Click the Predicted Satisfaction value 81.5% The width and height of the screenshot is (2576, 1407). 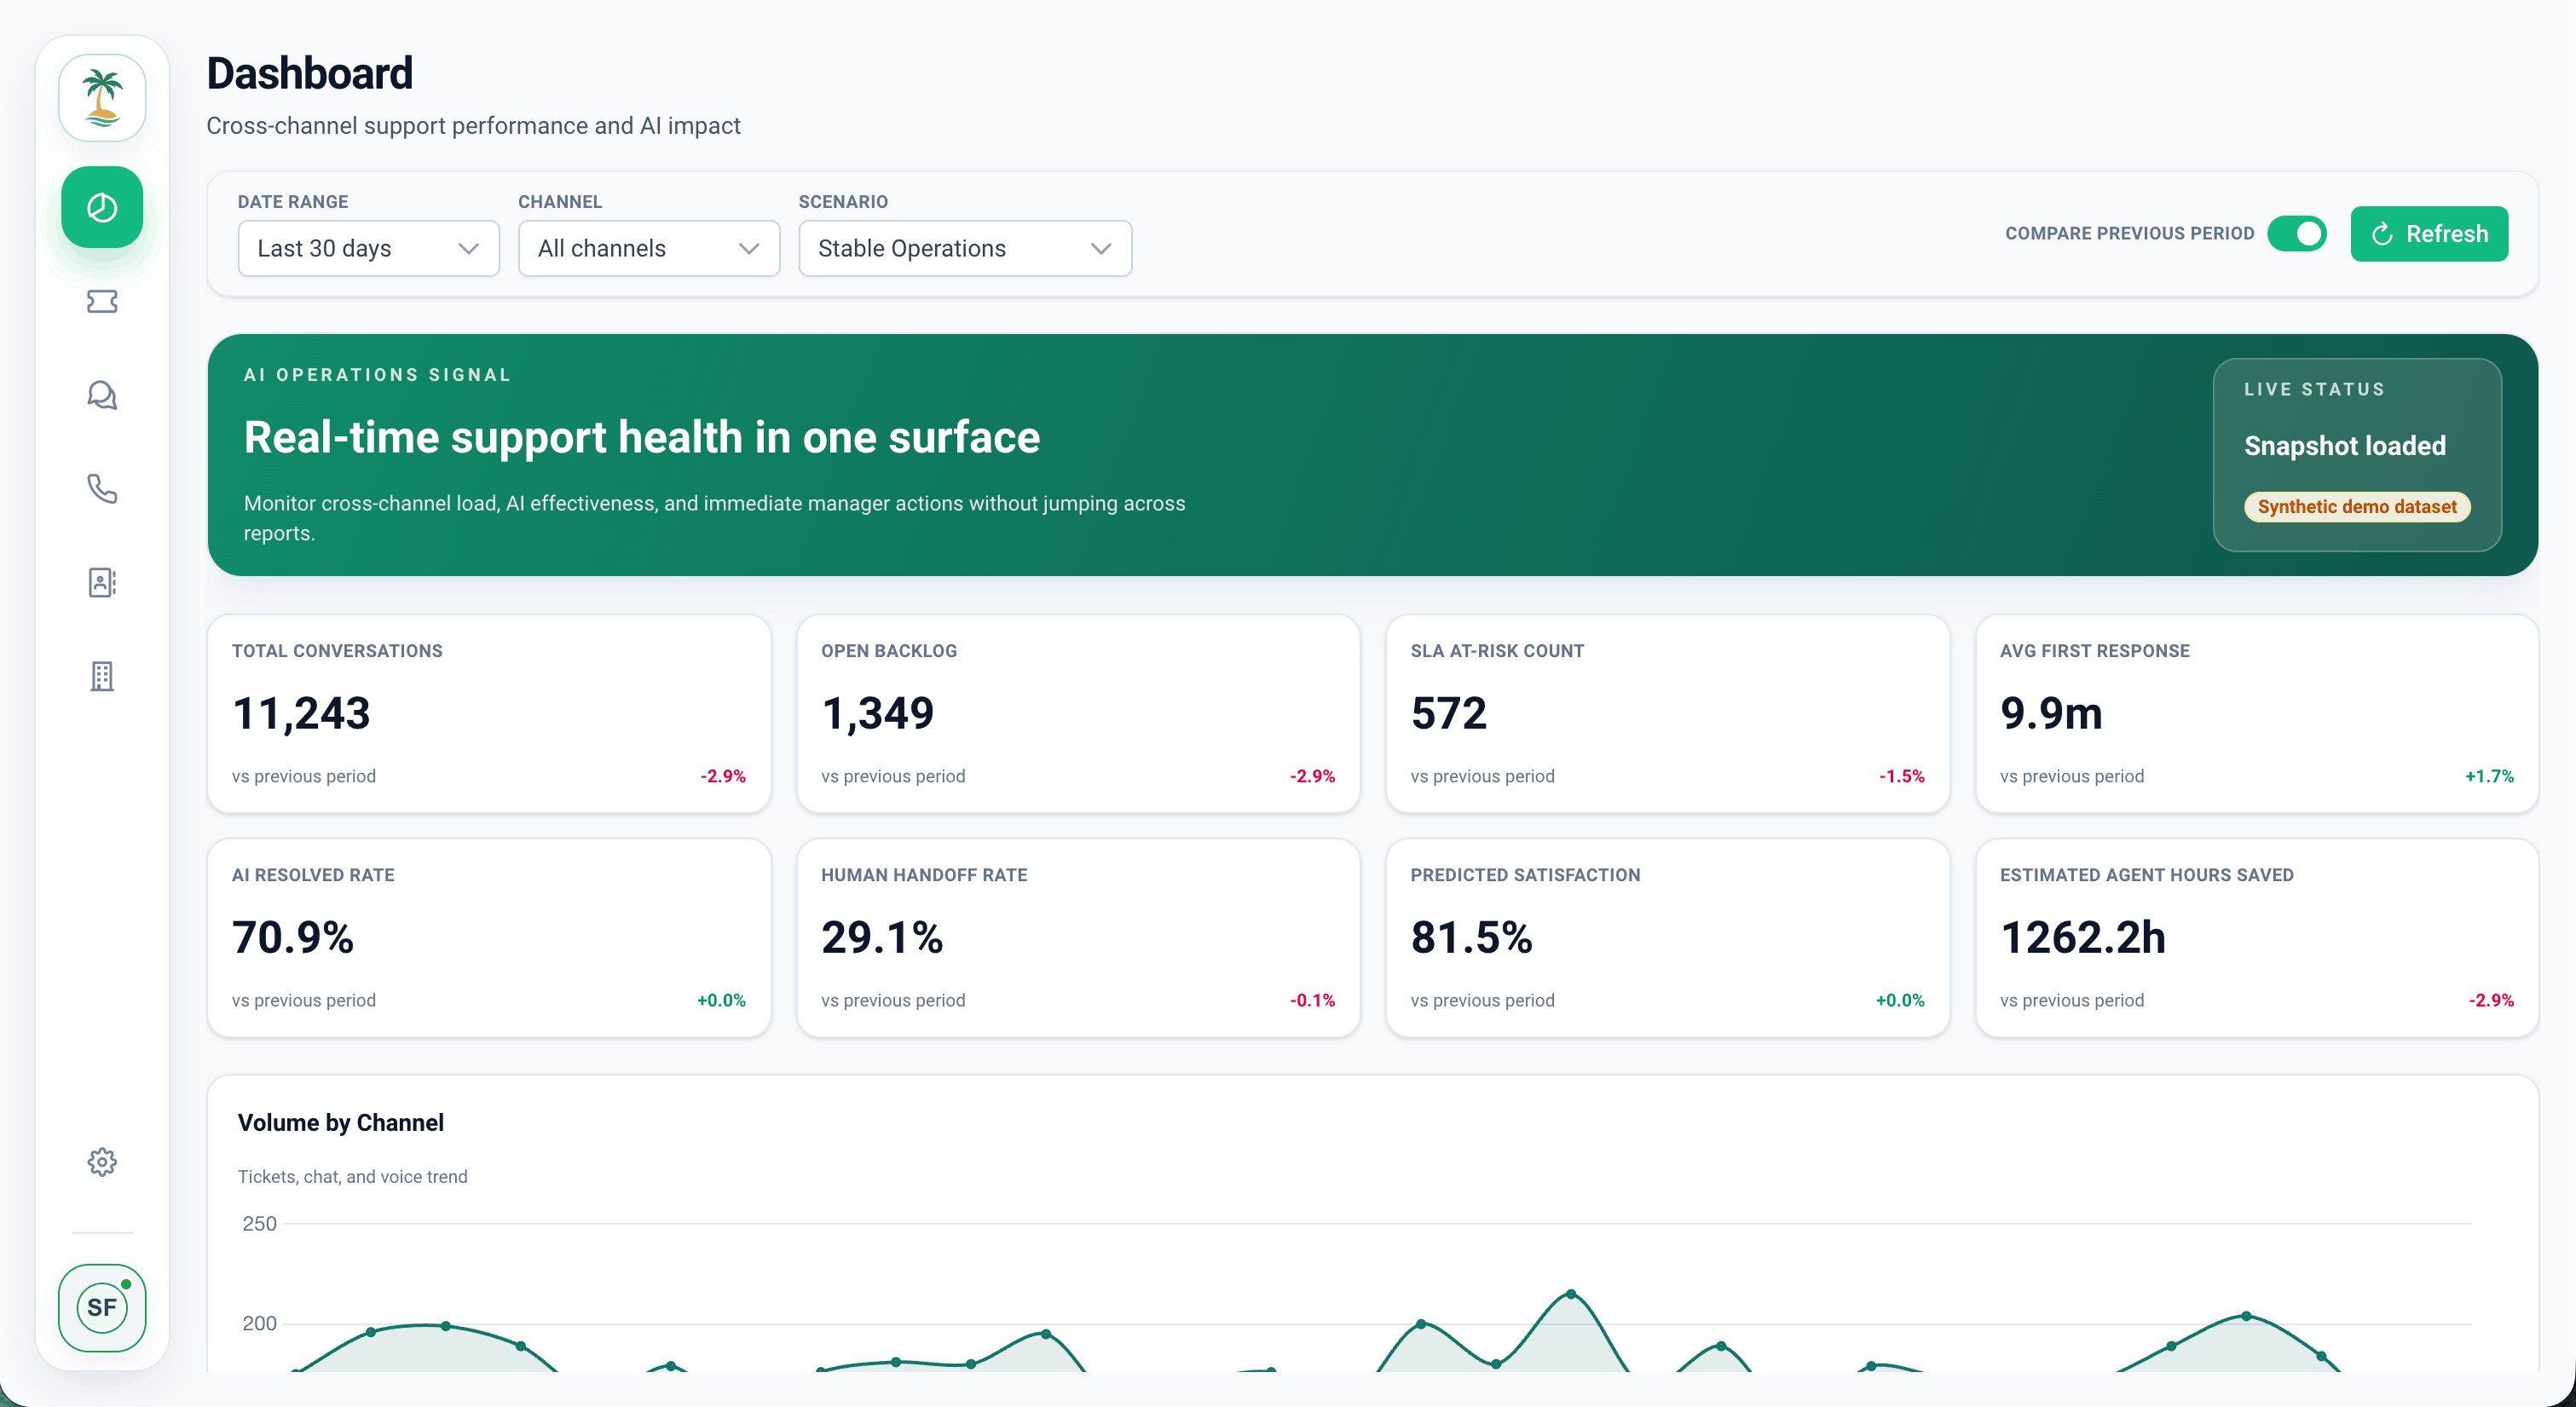pyautogui.click(x=1471, y=937)
